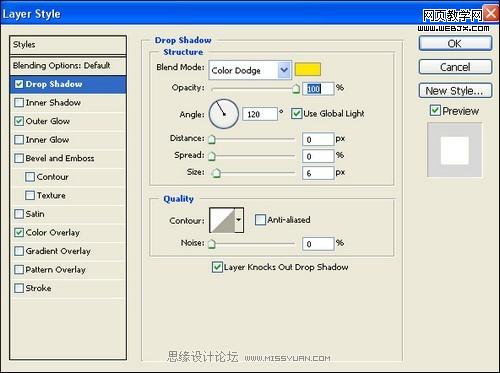Click the Distance slider handle
The height and width of the screenshot is (373, 500).
[x=212, y=139]
